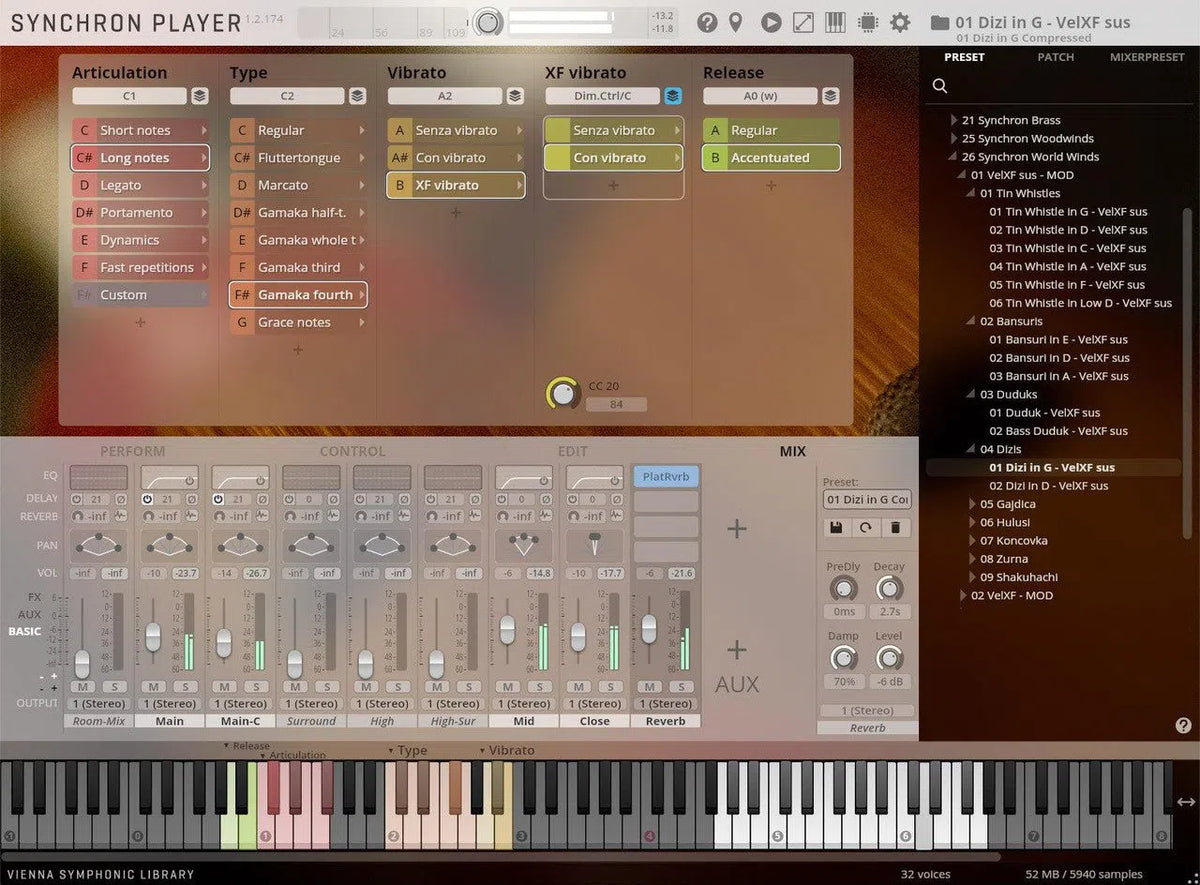Collapse the 04 Dizis folder
The image size is (1200, 885).
(x=973, y=450)
